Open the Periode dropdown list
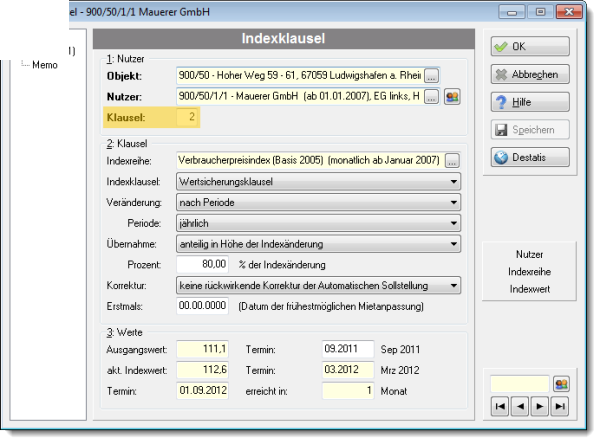600x443 pixels. [x=454, y=223]
